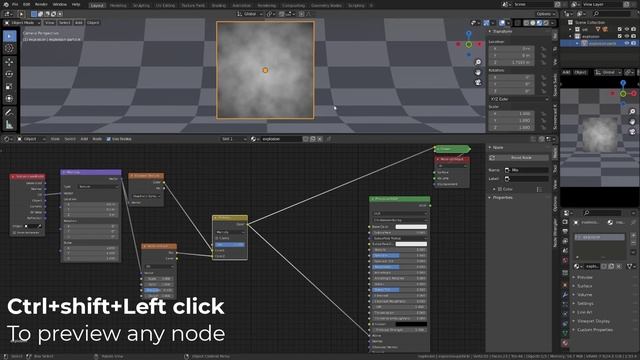Select the Cursor tool in viewport toolbar

tap(9, 48)
